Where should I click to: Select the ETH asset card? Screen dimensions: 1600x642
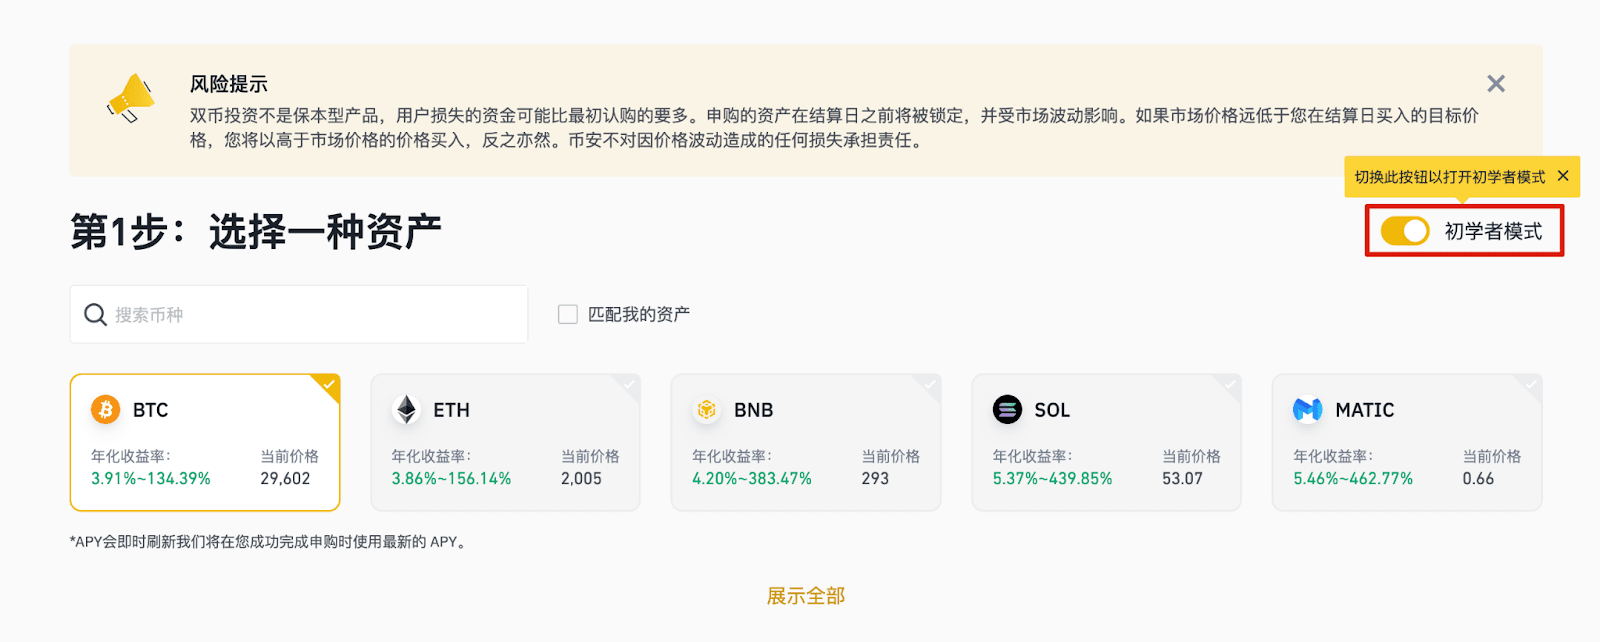pos(506,442)
